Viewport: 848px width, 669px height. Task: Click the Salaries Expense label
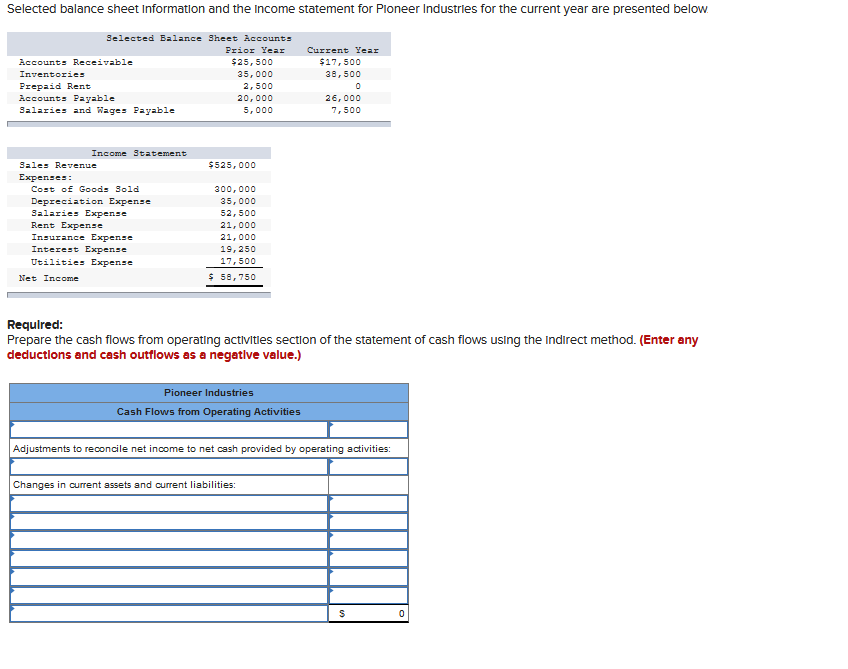pyautogui.click(x=79, y=213)
